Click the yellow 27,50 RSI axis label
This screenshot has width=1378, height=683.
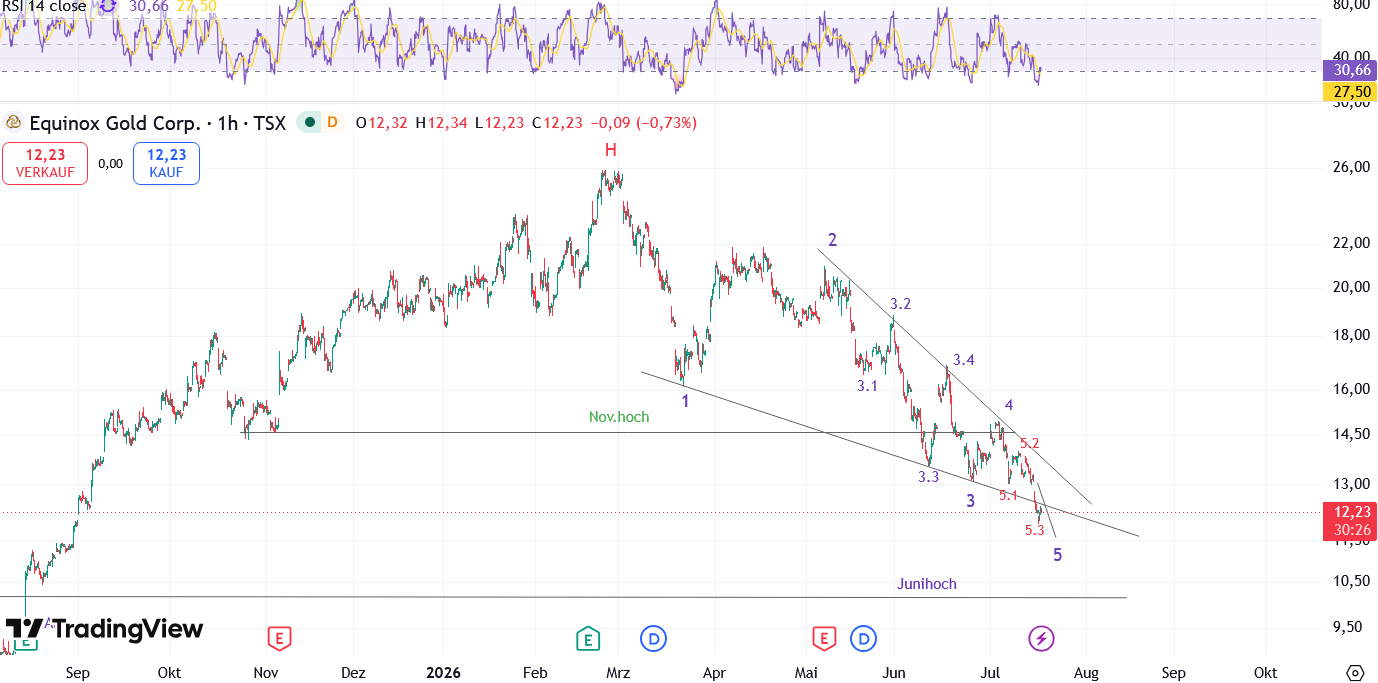pyautogui.click(x=1349, y=91)
